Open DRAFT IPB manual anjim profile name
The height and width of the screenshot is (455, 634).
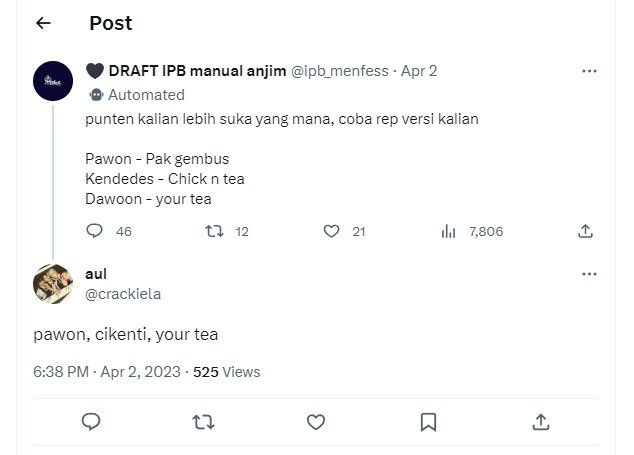pyautogui.click(x=186, y=71)
